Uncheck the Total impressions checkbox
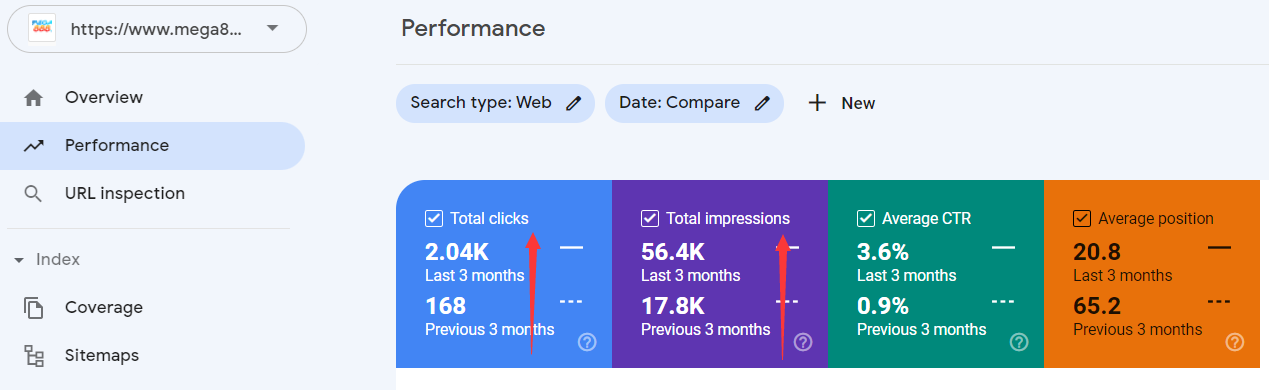Image resolution: width=1269 pixels, height=390 pixels. 649,218
